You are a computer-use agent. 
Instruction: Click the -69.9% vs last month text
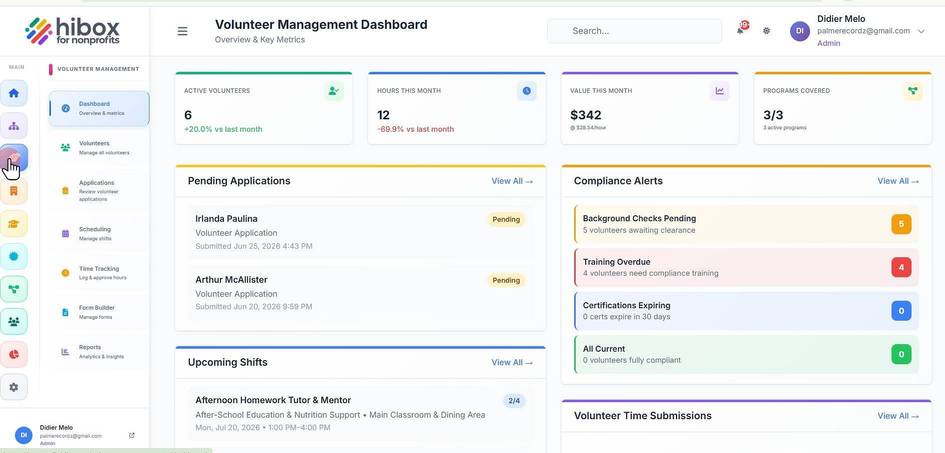[x=415, y=130]
